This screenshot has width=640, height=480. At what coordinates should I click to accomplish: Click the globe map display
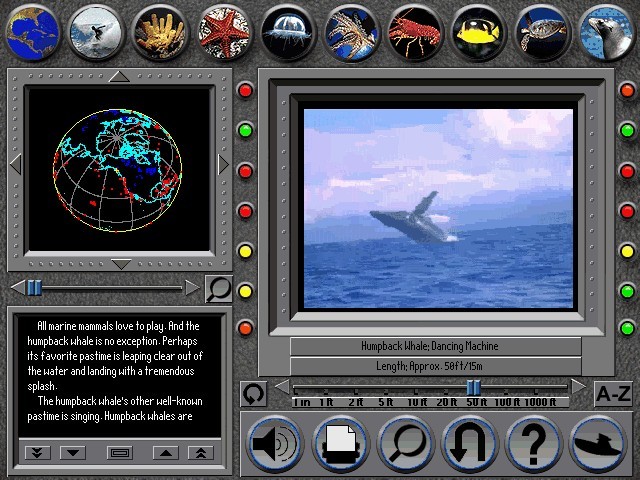pyautogui.click(x=119, y=169)
